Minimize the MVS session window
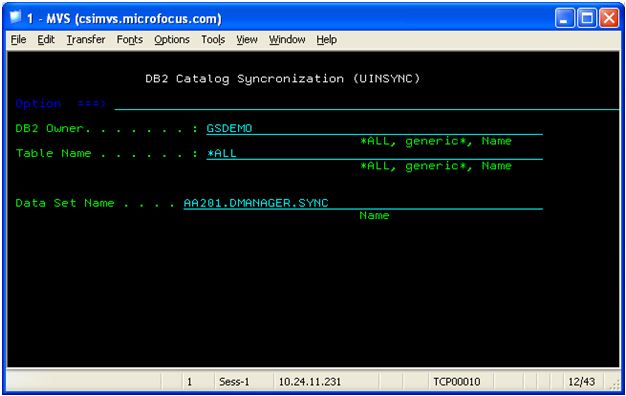Screen dimensions: 626x396 [x=565, y=18]
